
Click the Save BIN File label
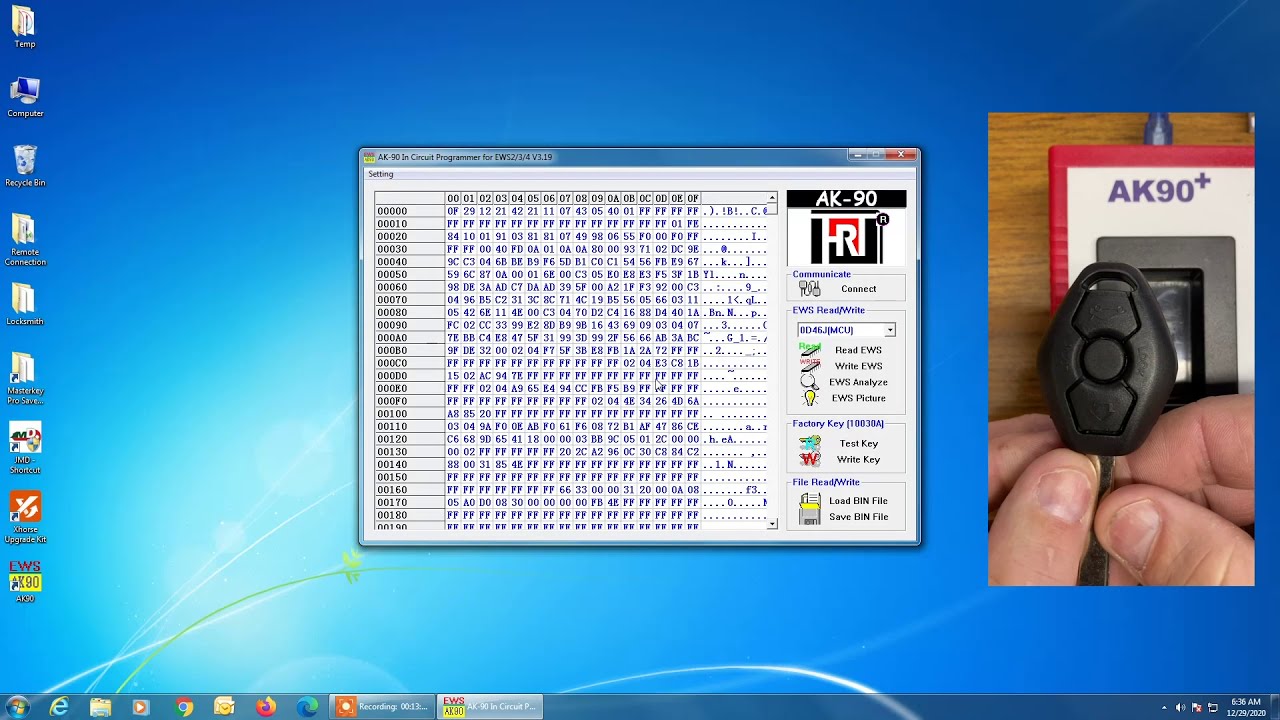pyautogui.click(x=858, y=517)
